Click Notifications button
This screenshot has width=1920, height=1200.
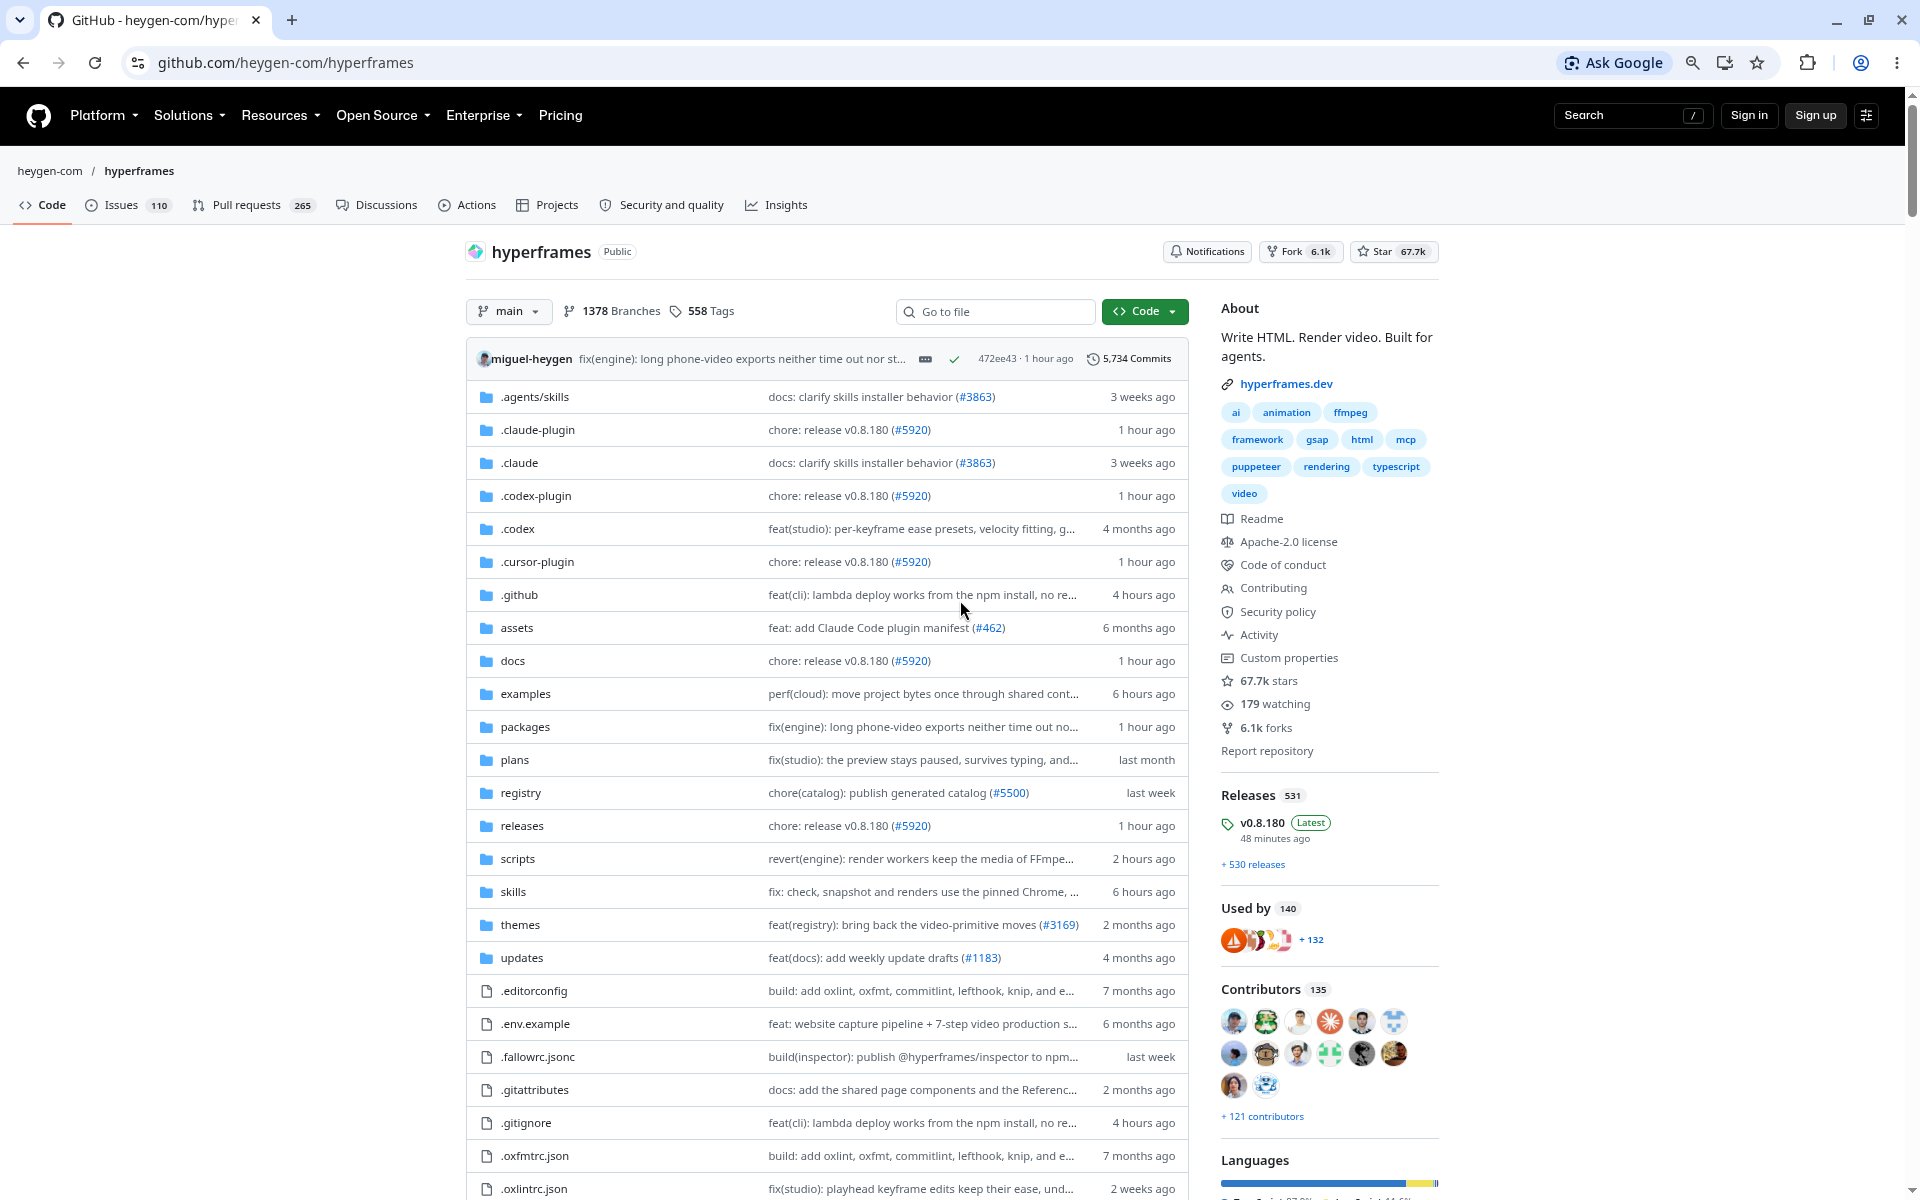click(x=1207, y=252)
